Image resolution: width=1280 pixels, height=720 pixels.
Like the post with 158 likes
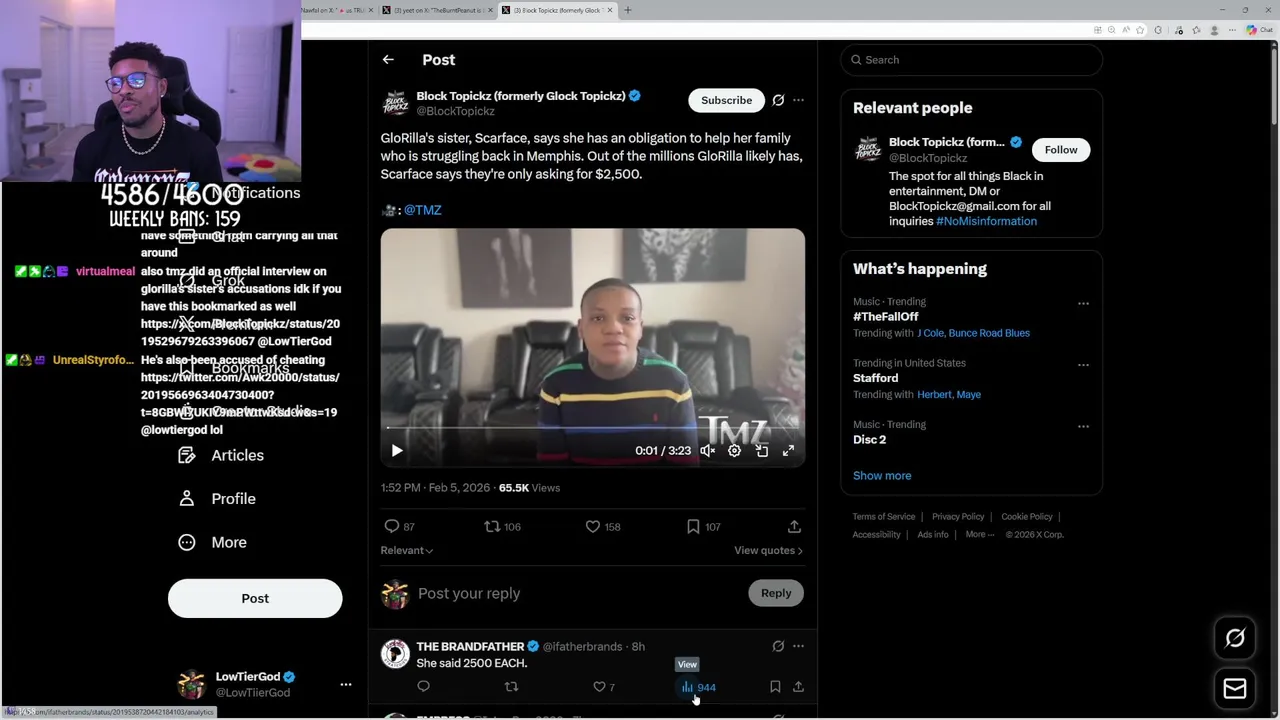click(603, 526)
